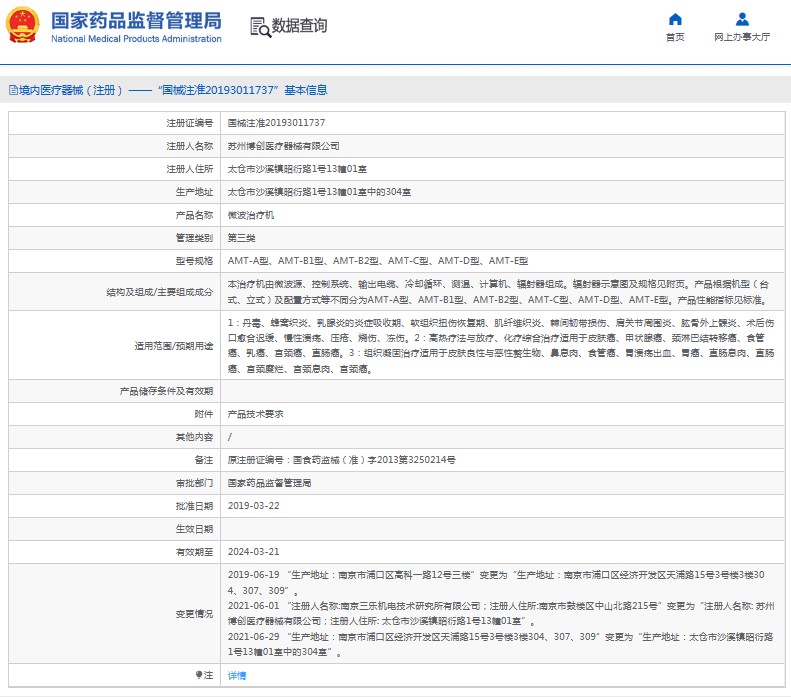Click registrant name 苏州博创医疗器械有限公司
791x697 pixels.
[284, 146]
